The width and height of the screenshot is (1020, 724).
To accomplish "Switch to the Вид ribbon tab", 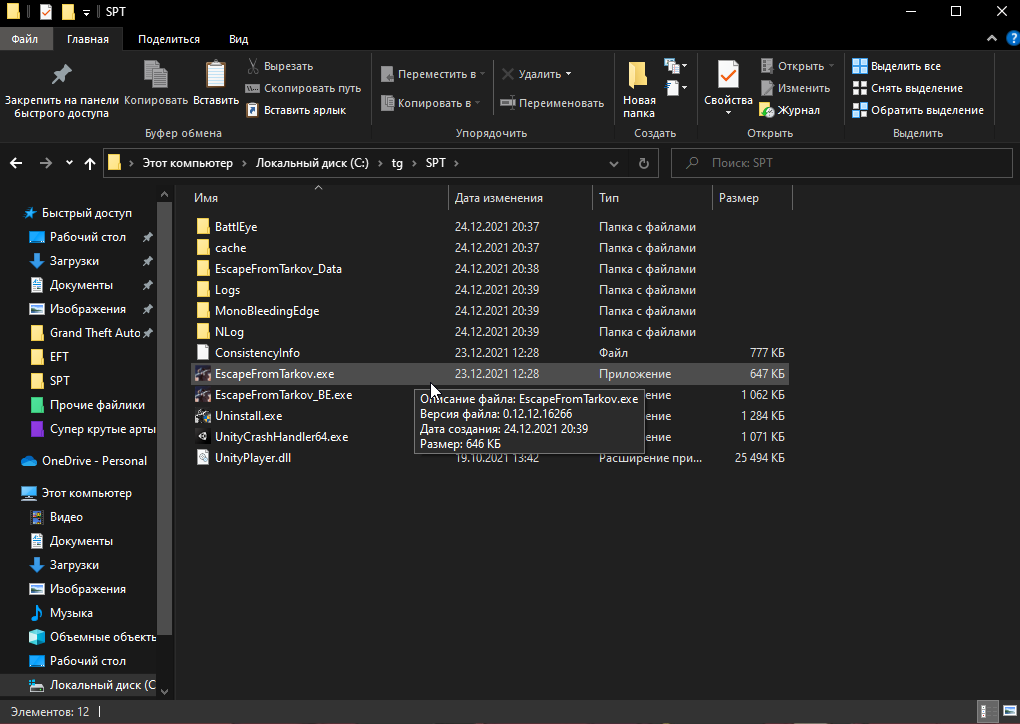I will 239,39.
